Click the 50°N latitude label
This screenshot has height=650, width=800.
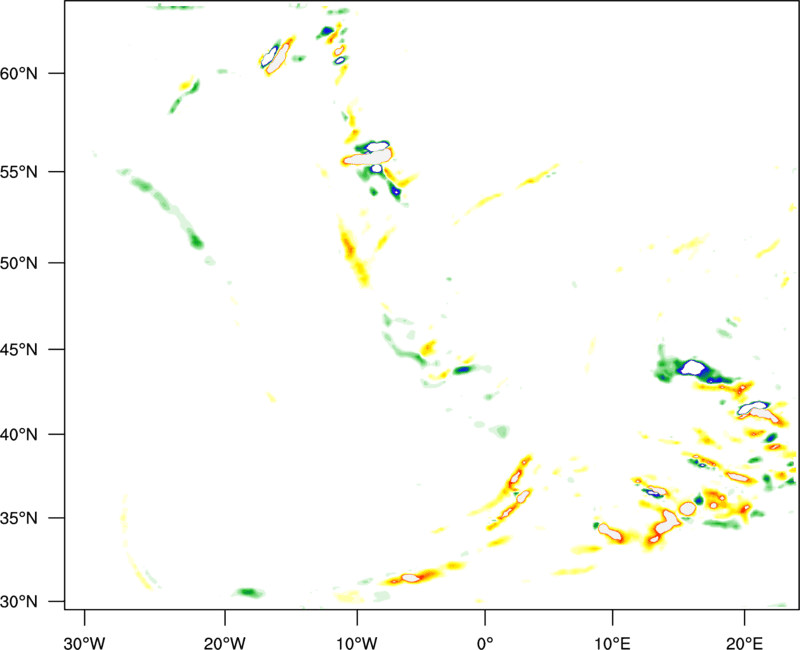point(18,263)
